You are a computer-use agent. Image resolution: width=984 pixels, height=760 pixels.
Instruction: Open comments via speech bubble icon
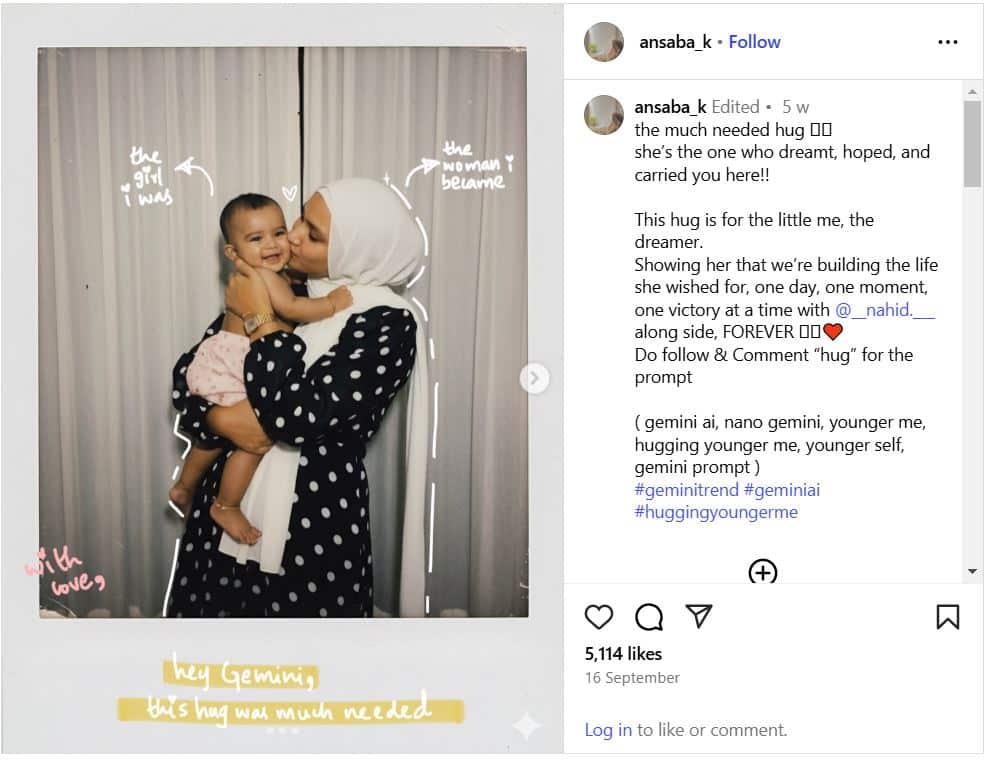tap(649, 617)
